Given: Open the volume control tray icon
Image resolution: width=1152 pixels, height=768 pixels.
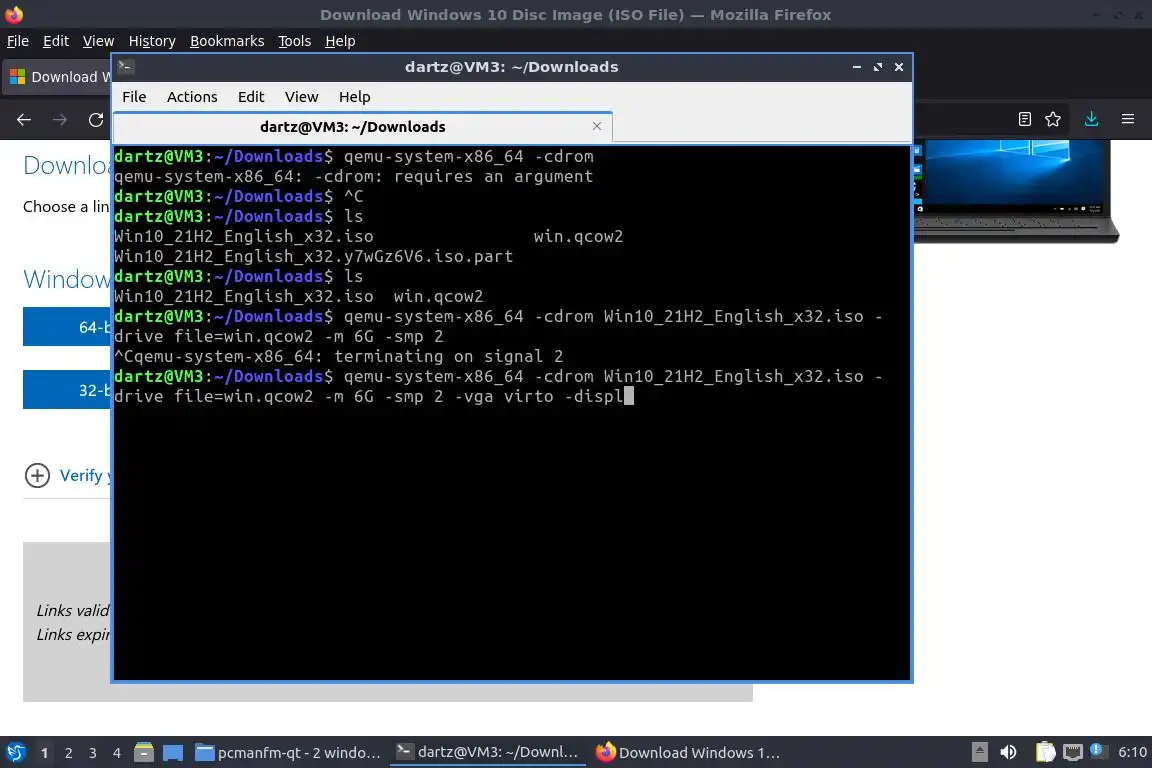Looking at the screenshot, I should [x=1008, y=752].
